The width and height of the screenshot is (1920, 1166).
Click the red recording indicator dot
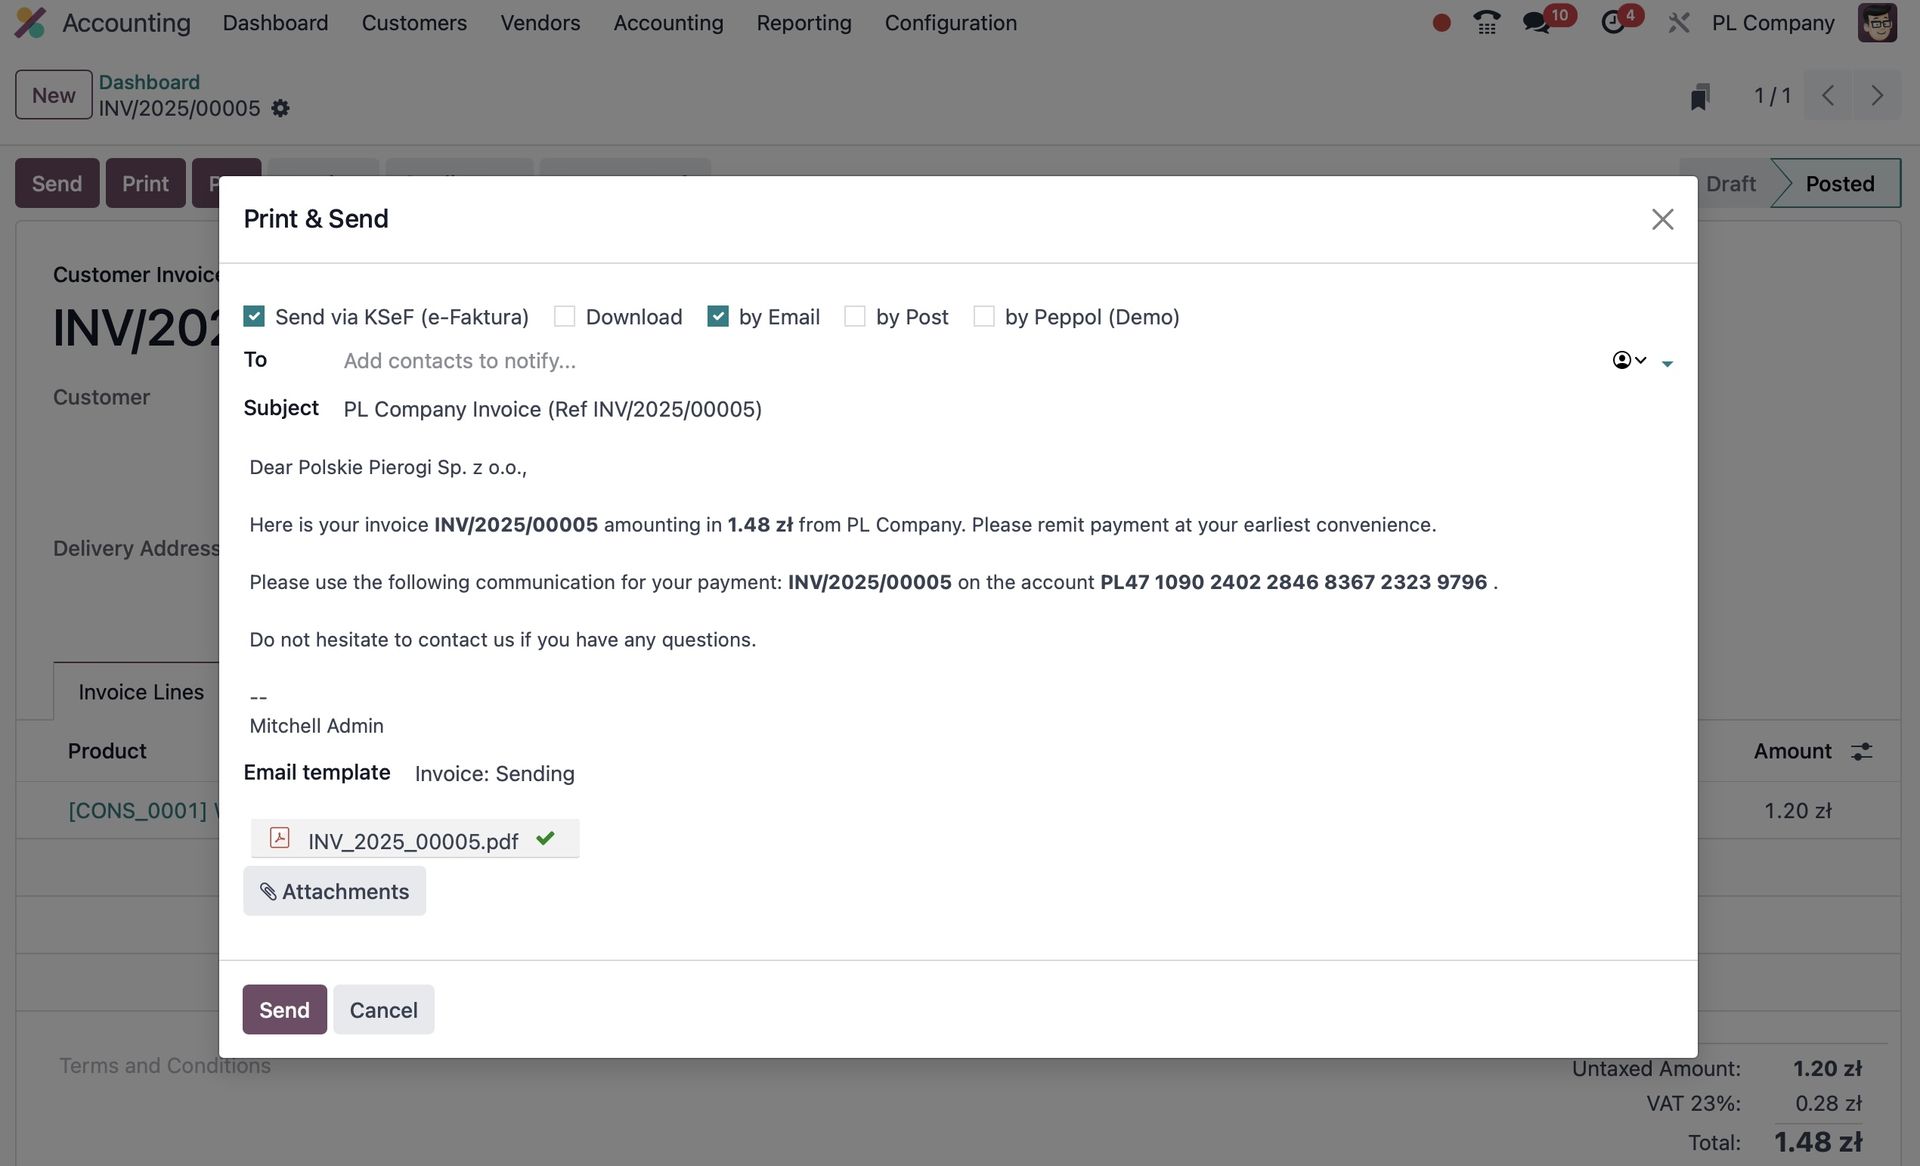click(1441, 22)
